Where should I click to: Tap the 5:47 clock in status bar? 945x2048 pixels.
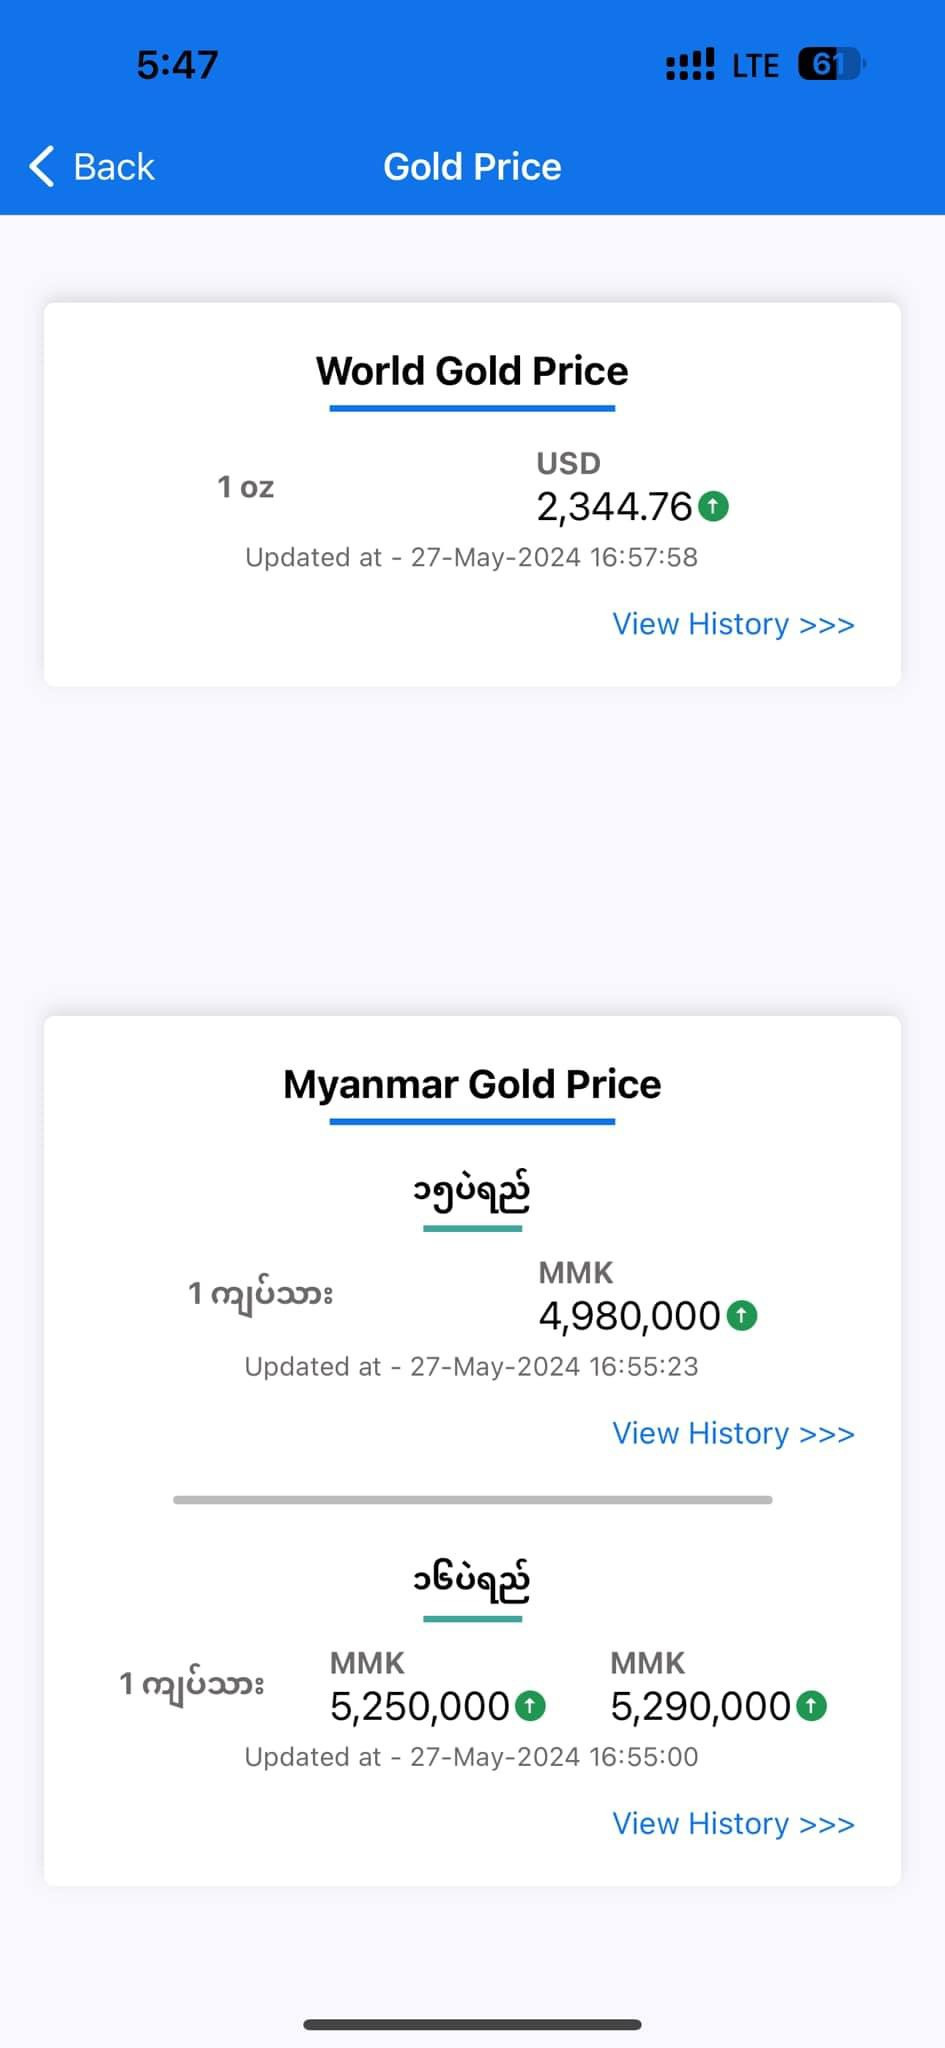pos(177,65)
